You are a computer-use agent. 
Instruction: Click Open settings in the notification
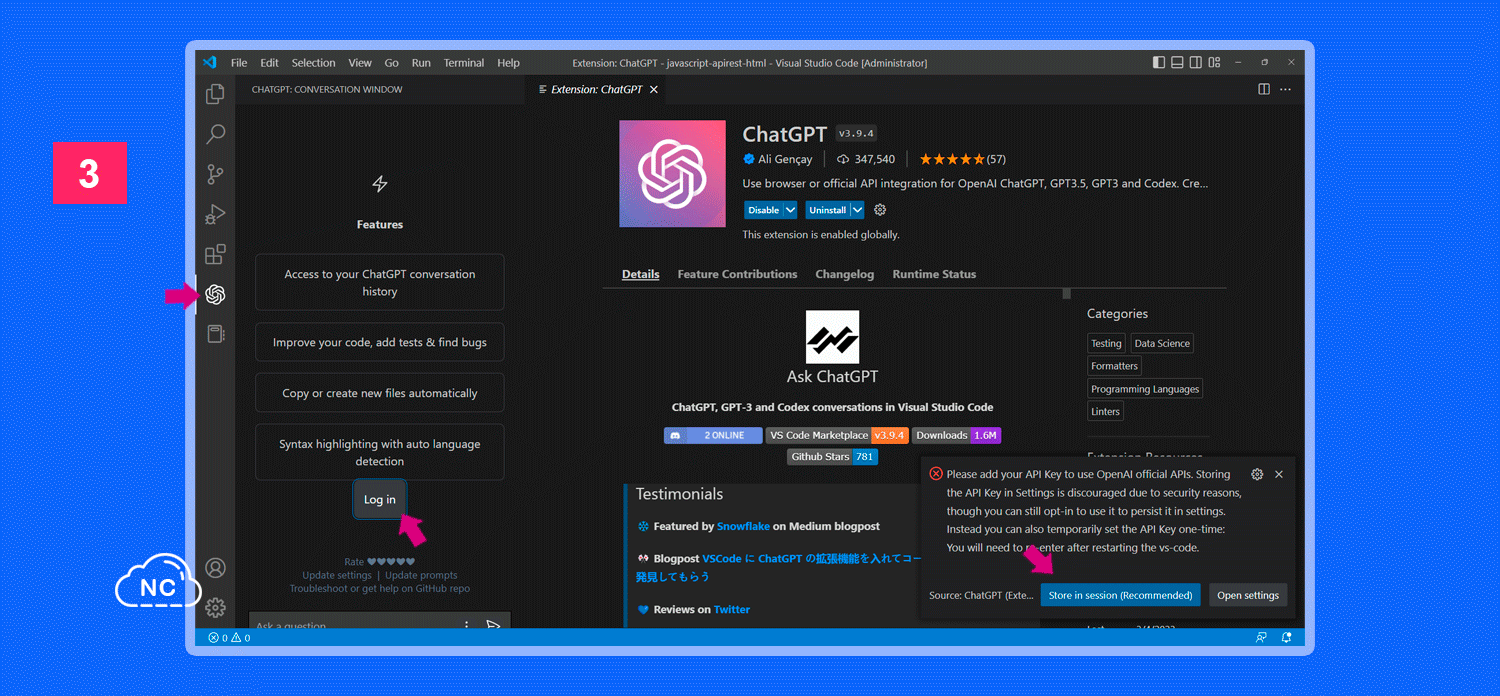click(x=1248, y=595)
